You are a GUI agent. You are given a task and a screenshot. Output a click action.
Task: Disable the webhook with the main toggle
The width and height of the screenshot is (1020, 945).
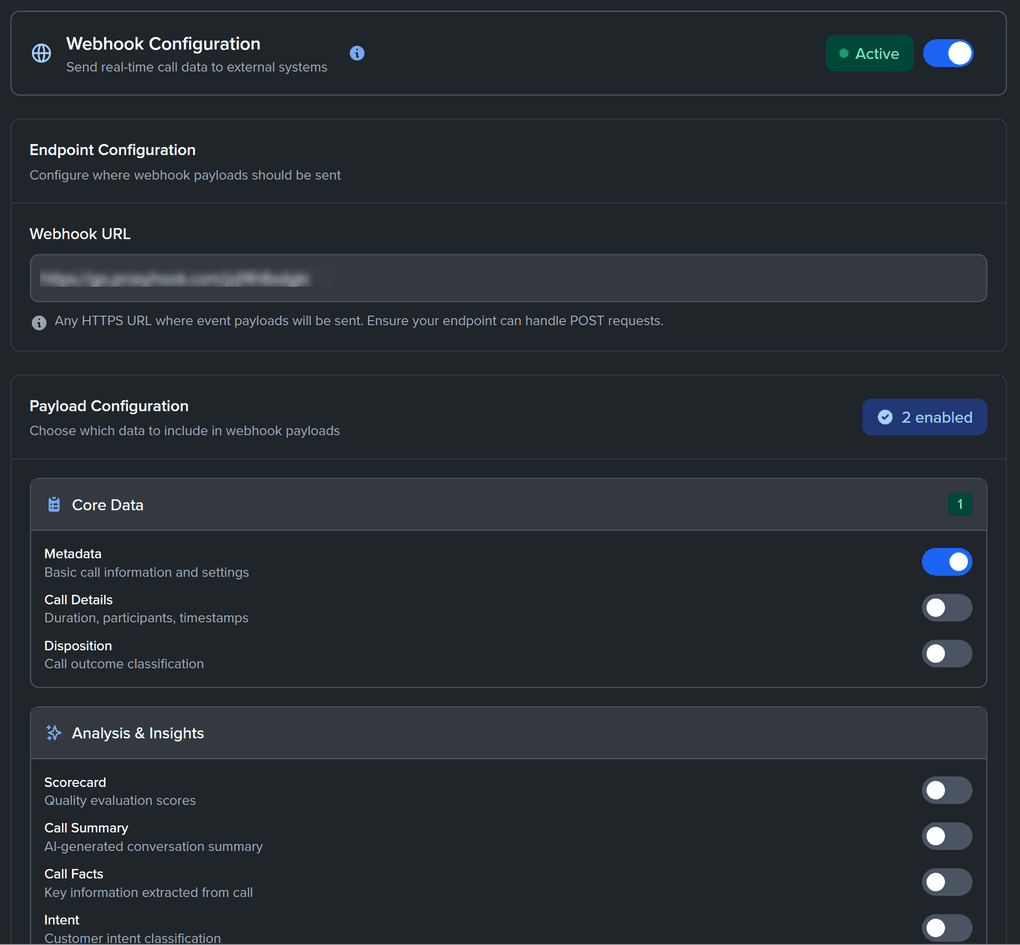(948, 53)
